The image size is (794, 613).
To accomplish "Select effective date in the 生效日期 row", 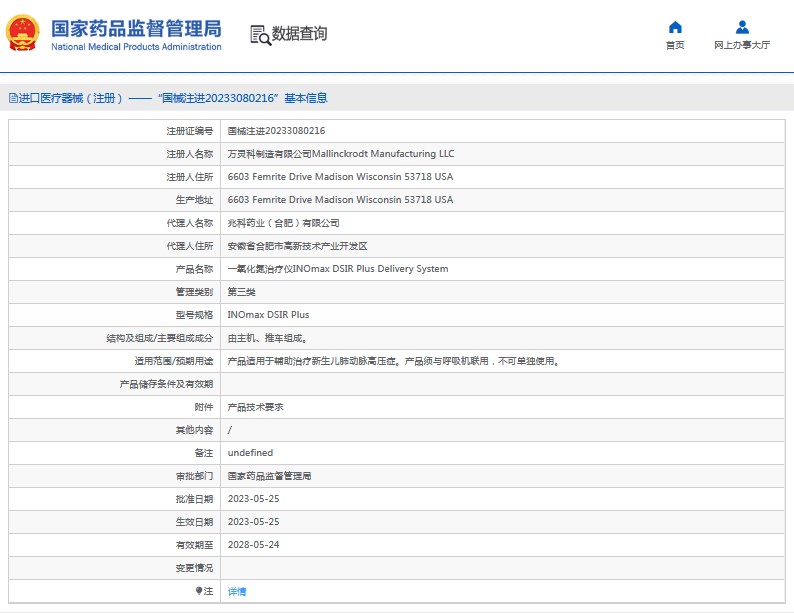I will (254, 522).
